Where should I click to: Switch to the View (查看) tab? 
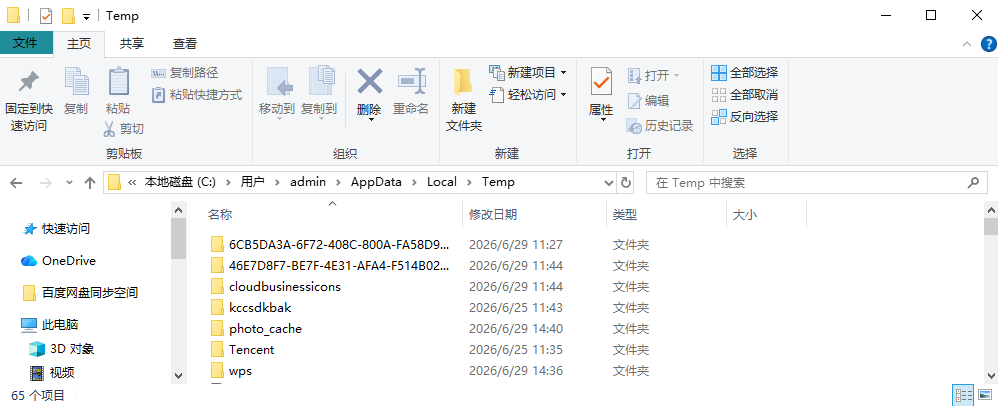coord(185,43)
